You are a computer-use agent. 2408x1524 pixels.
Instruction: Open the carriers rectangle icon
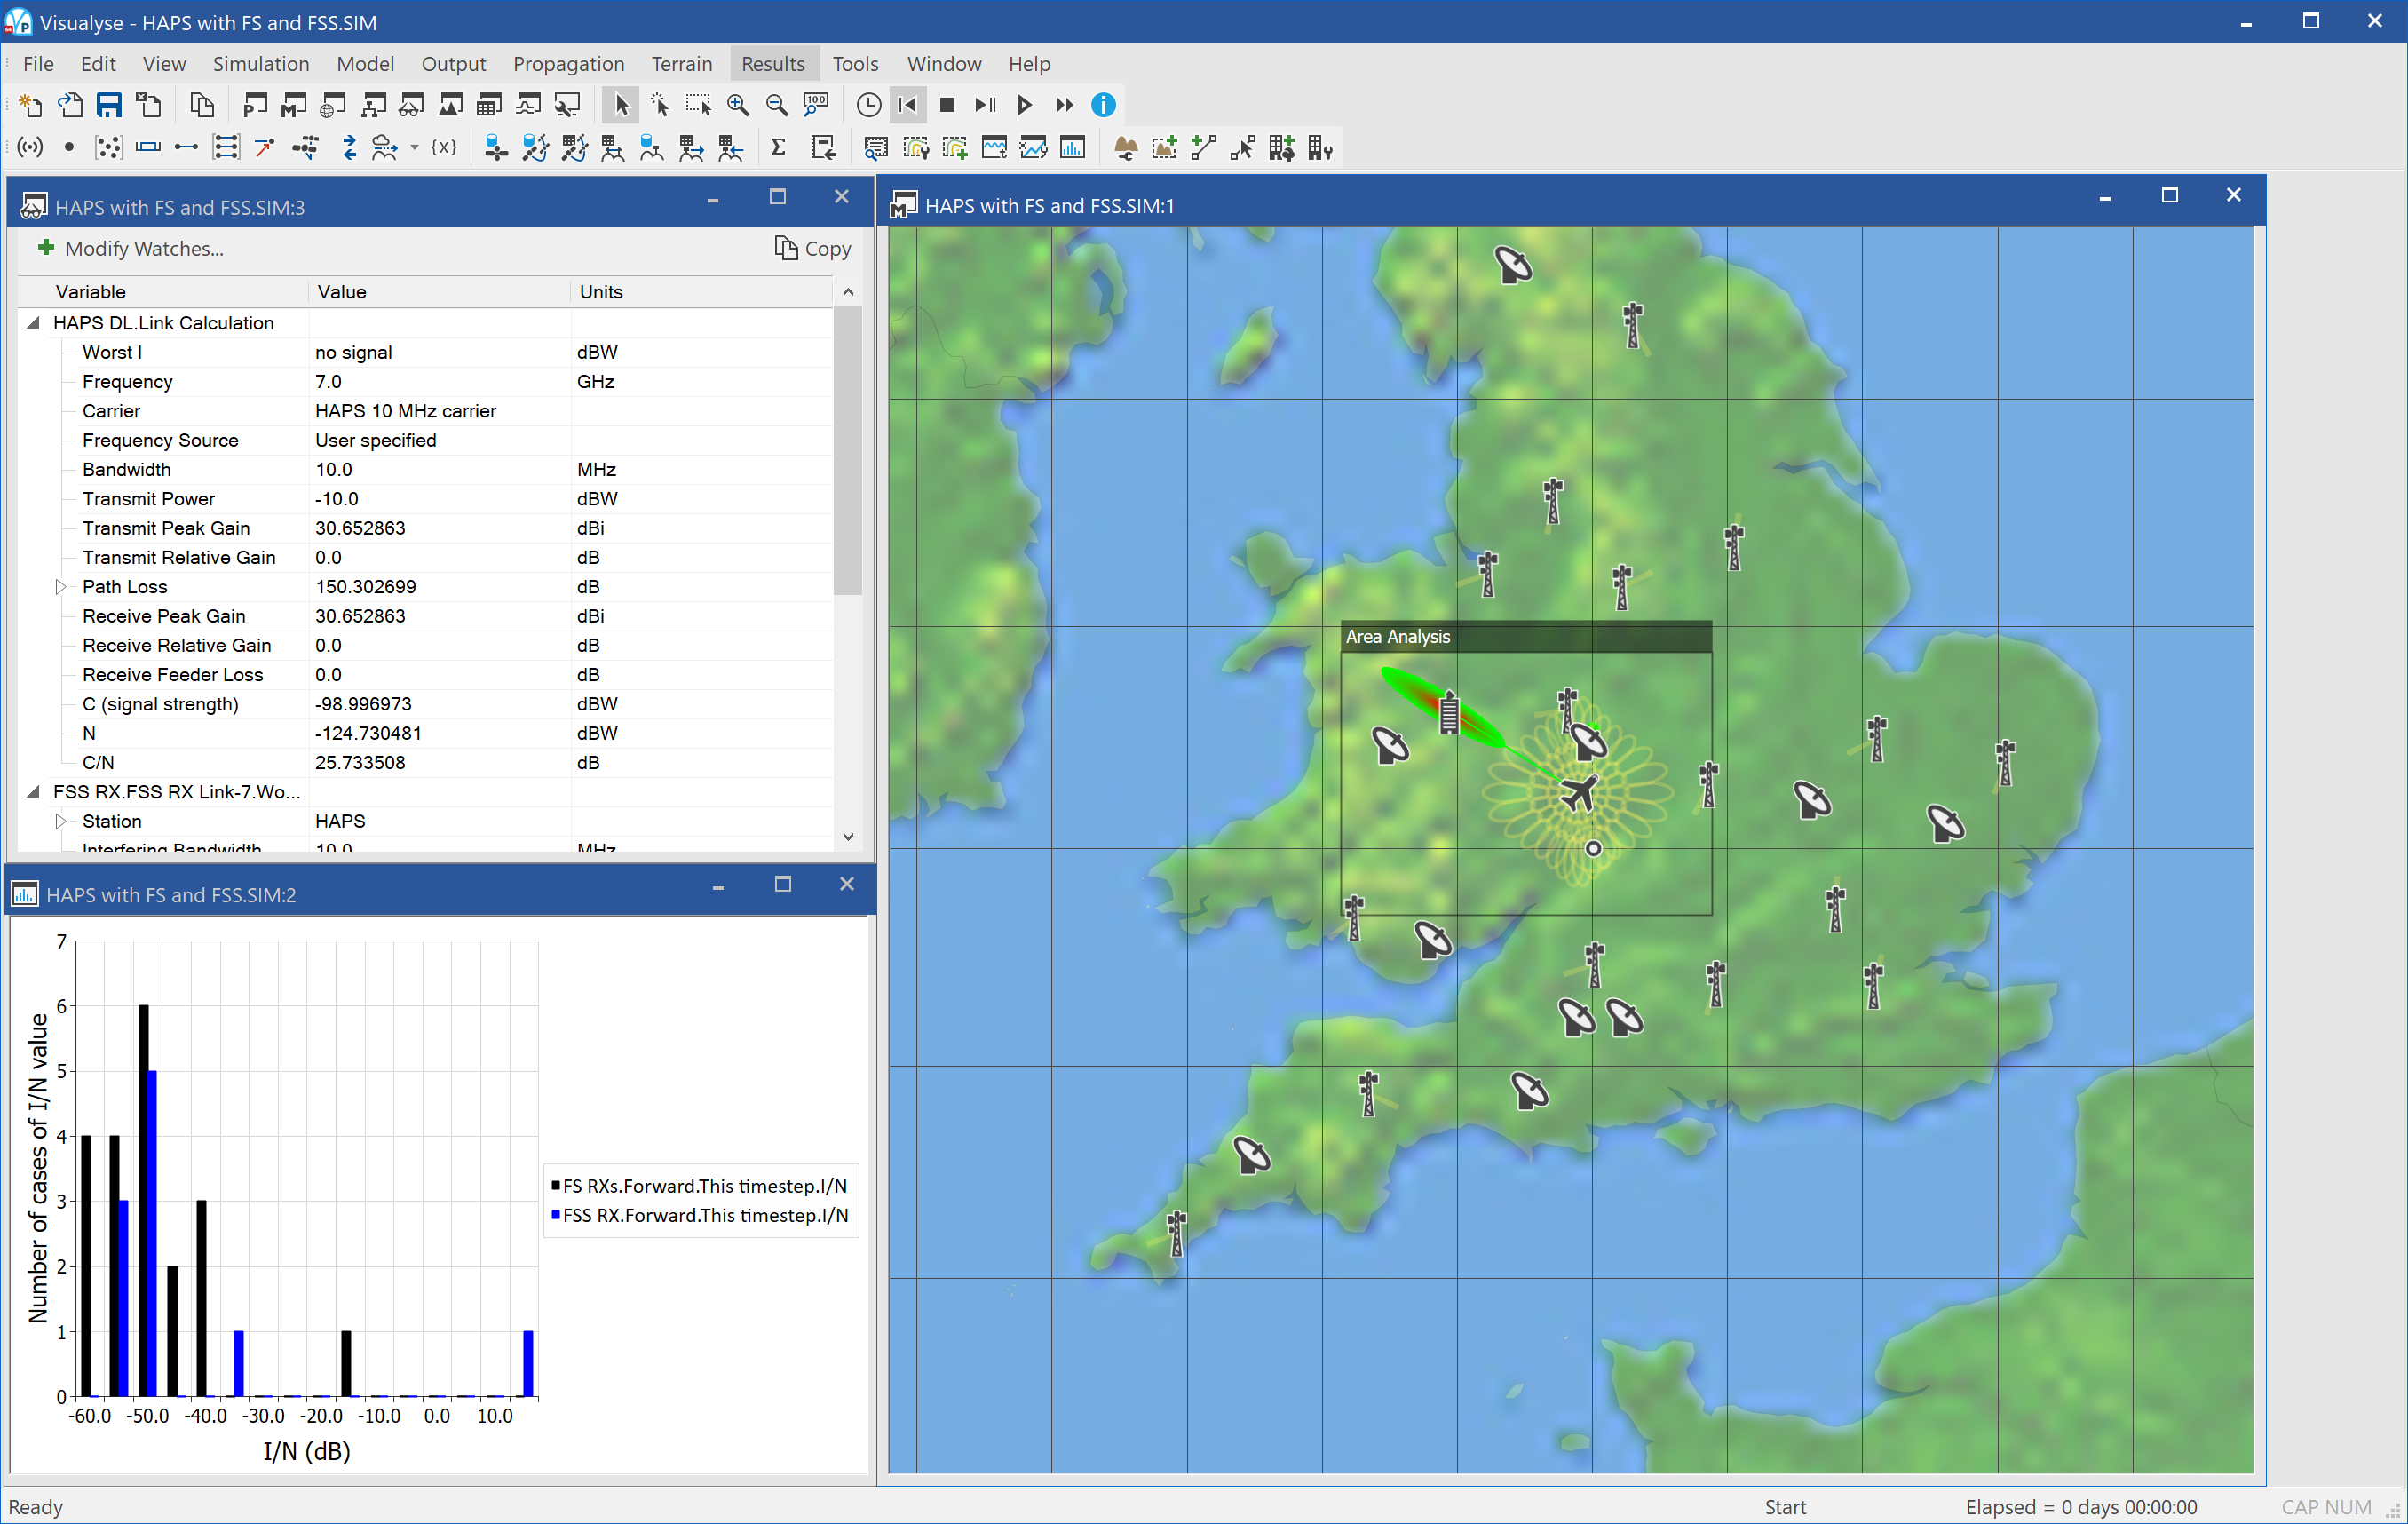148,148
